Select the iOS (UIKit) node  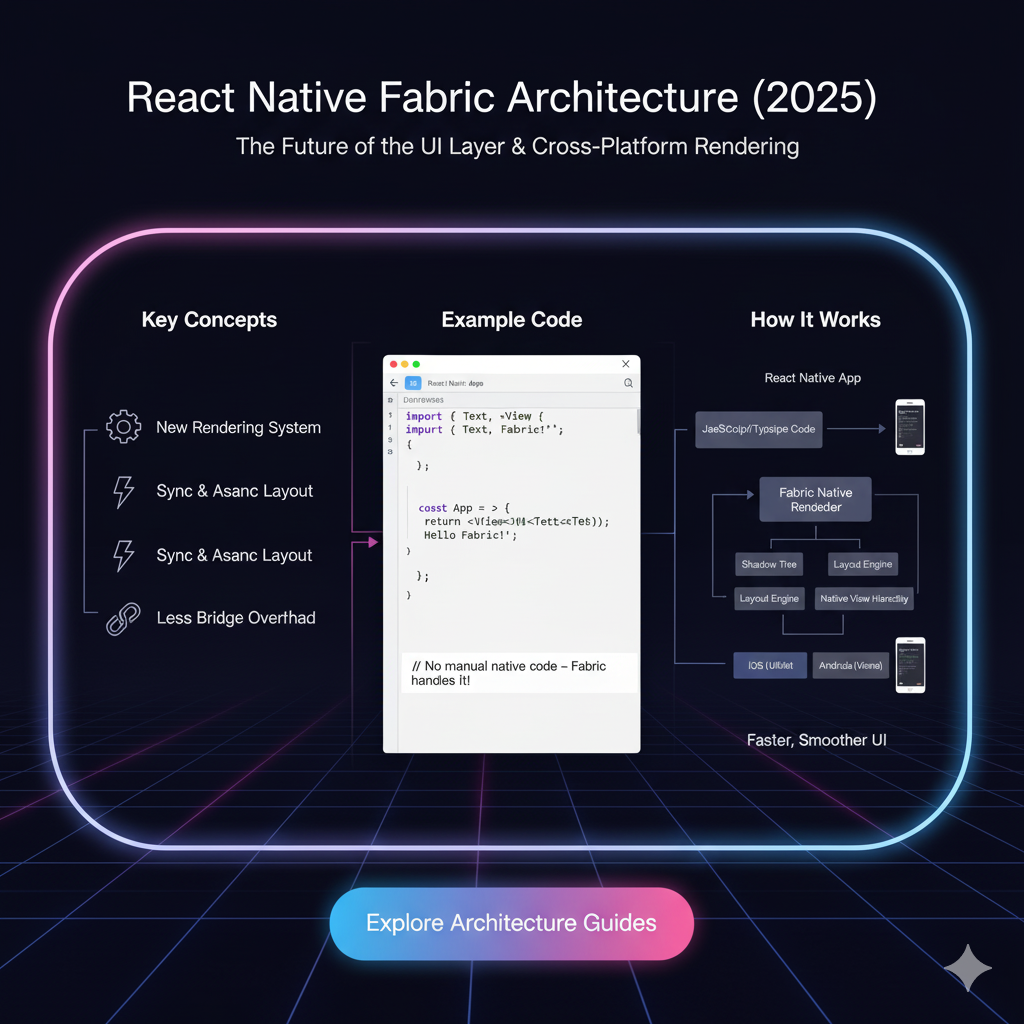[x=769, y=665]
